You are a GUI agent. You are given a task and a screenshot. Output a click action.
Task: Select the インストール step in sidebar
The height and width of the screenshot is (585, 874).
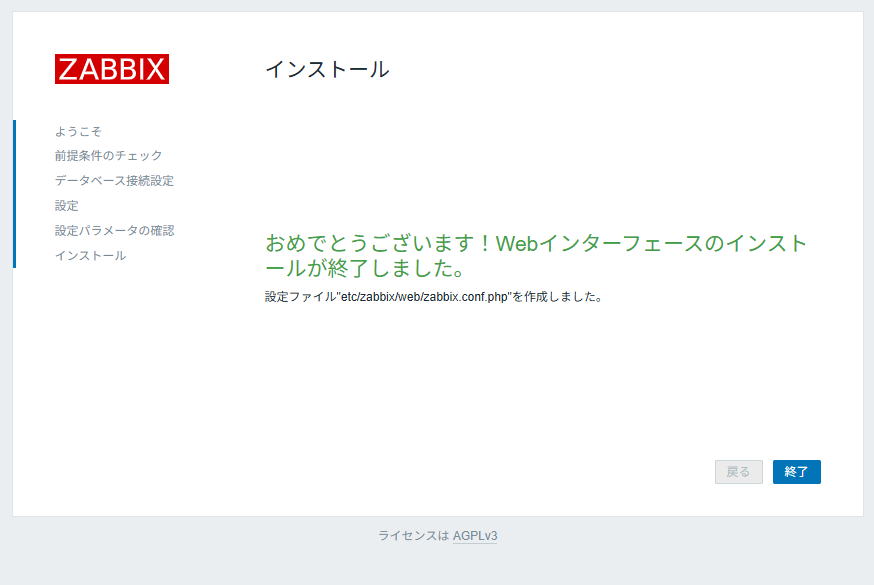coord(90,256)
